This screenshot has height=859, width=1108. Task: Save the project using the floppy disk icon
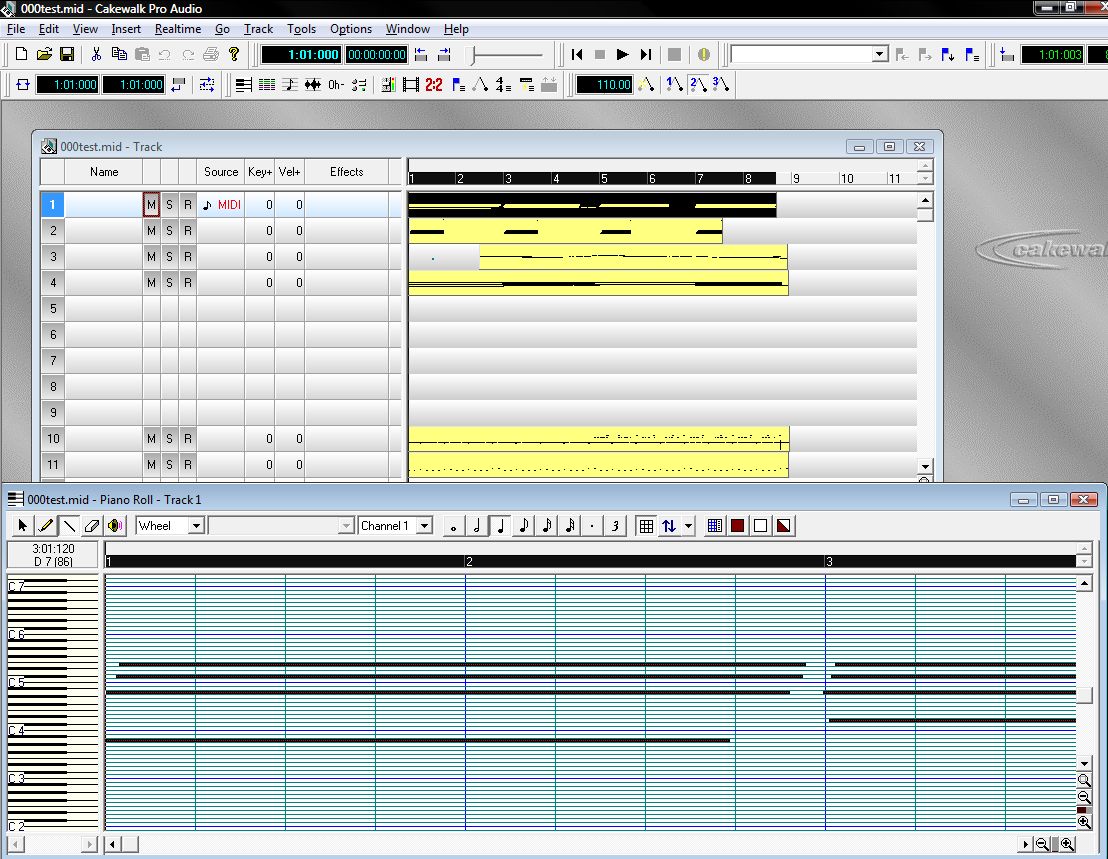click(66, 54)
